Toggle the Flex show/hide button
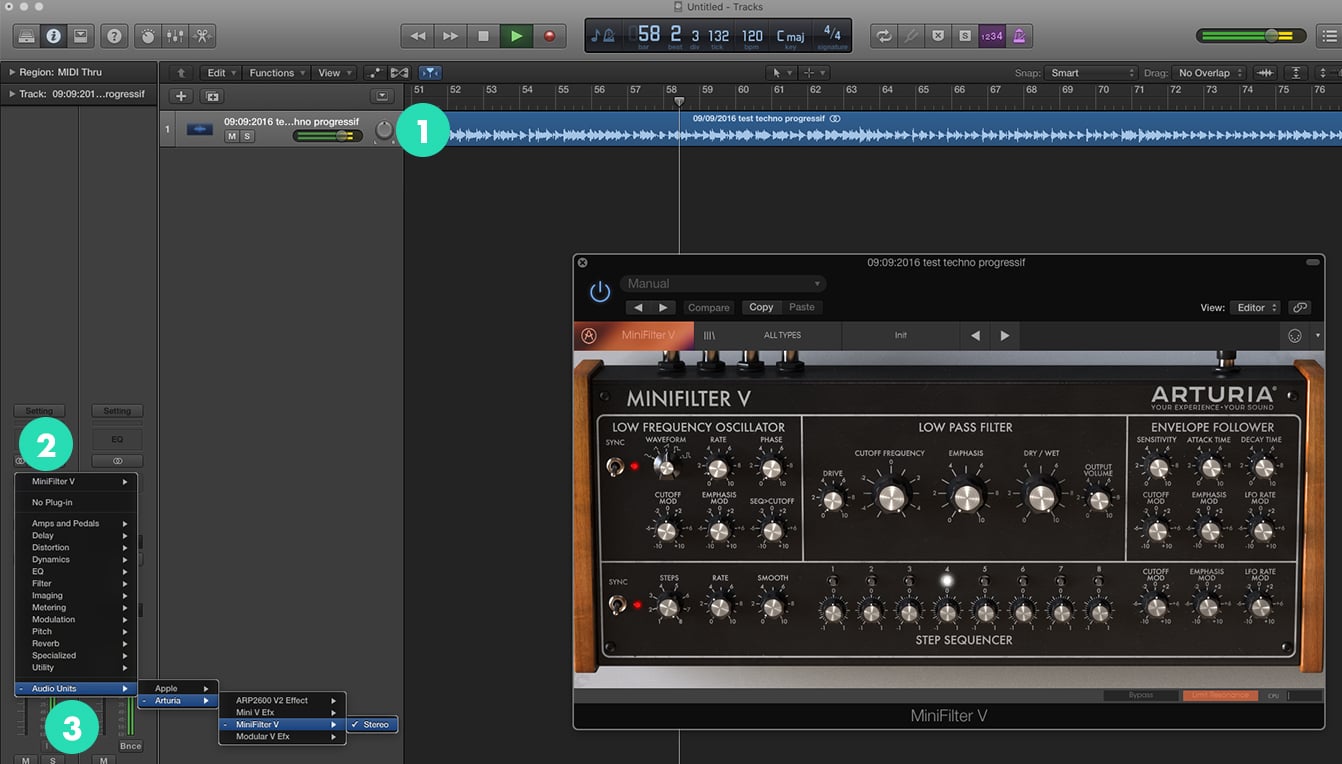The image size is (1342, 764). [x=399, y=73]
